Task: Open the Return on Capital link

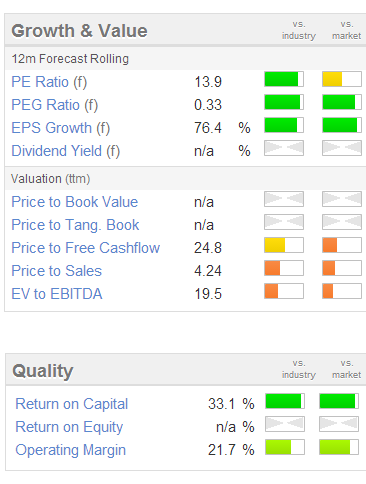Action: coord(72,404)
